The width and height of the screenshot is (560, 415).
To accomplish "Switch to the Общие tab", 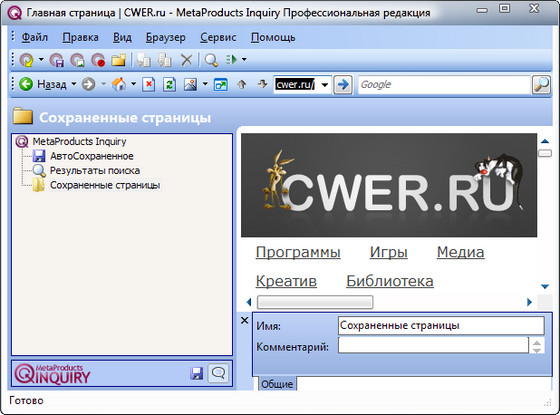I will (277, 384).
